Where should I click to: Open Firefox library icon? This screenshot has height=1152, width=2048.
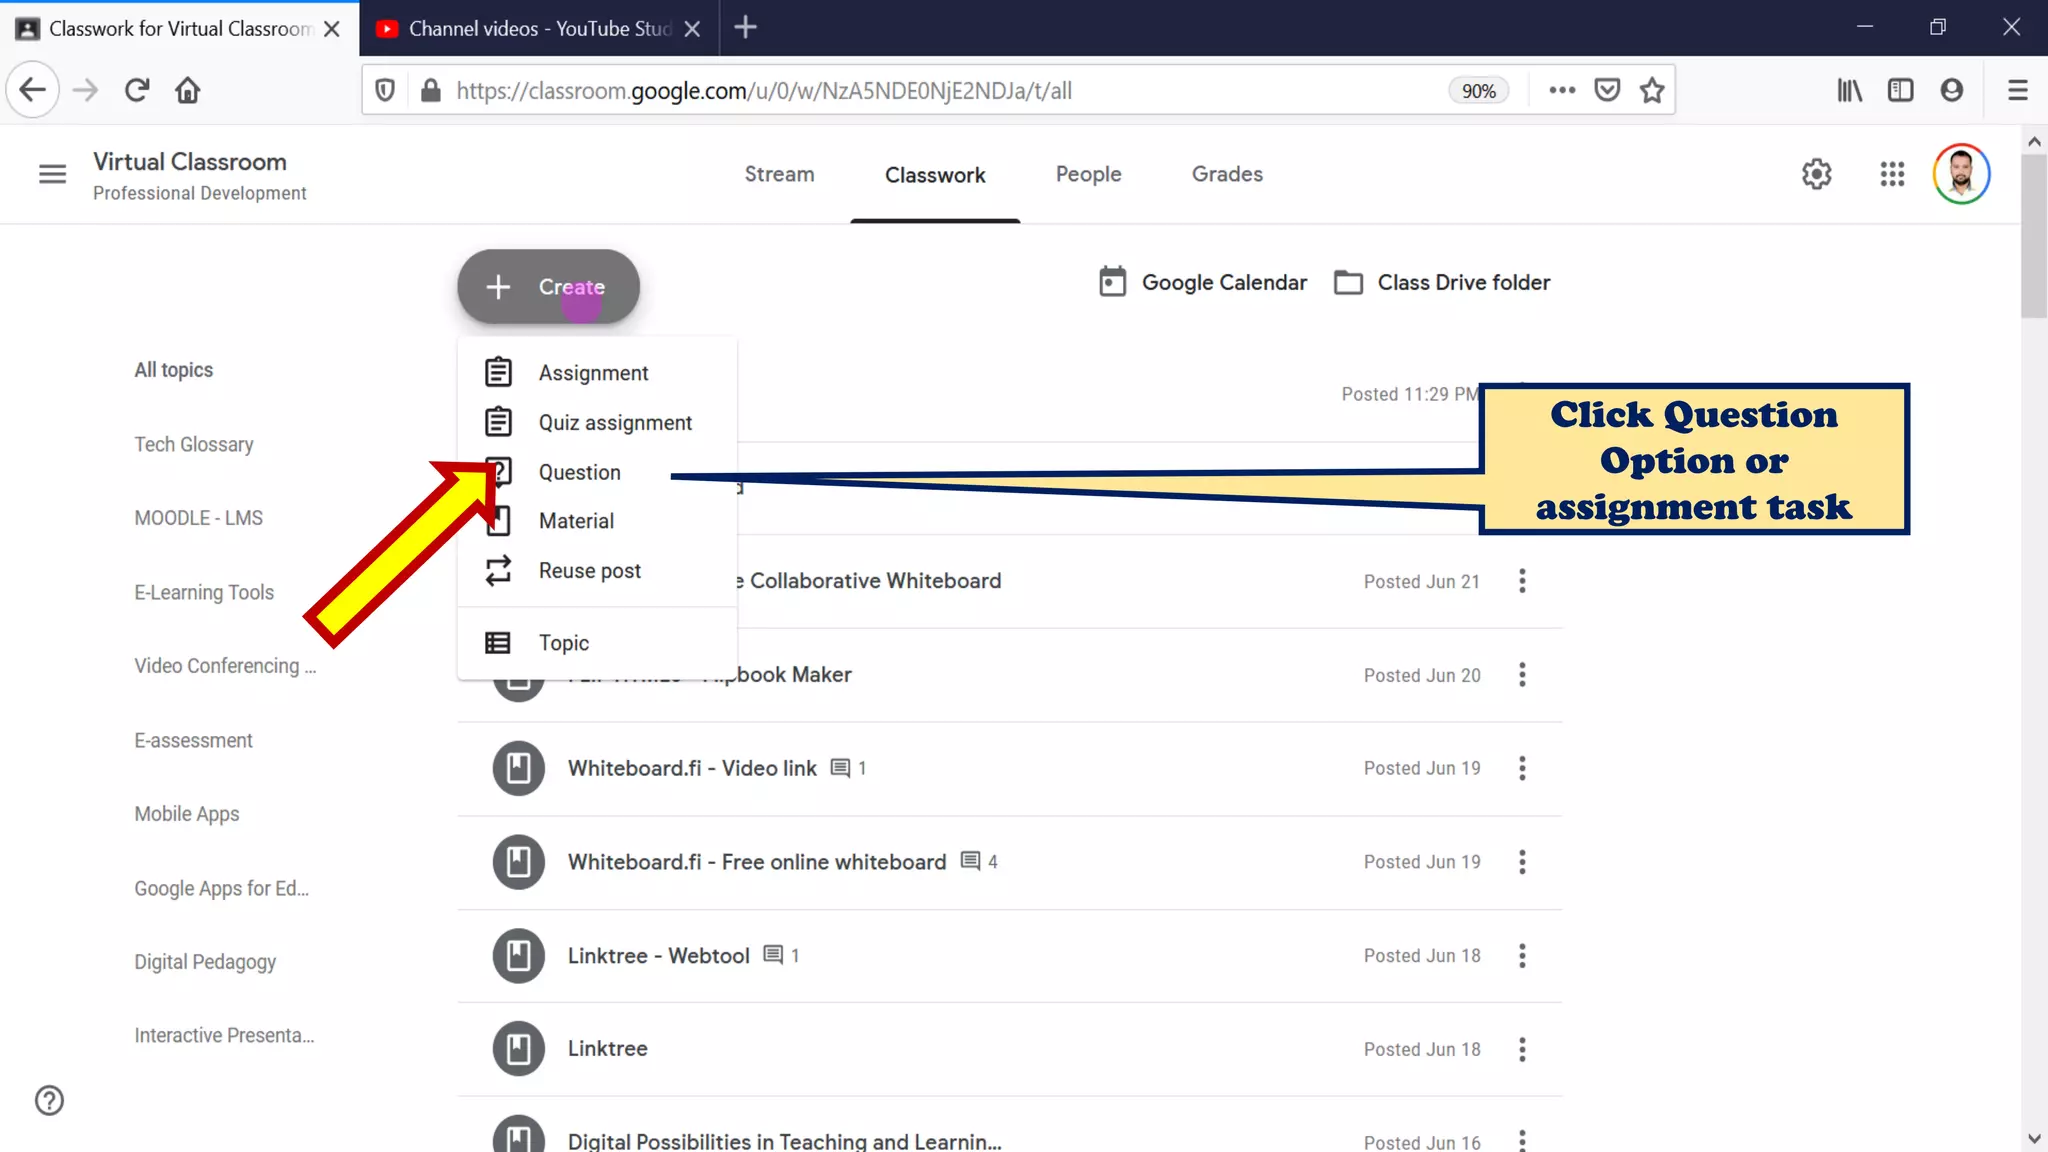[1849, 90]
